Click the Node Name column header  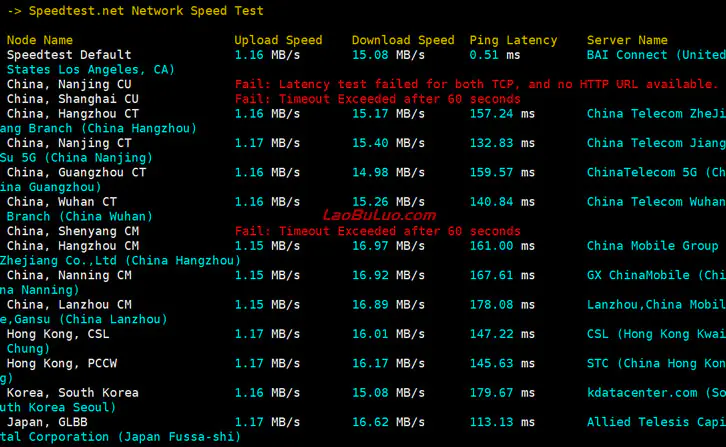40,40
